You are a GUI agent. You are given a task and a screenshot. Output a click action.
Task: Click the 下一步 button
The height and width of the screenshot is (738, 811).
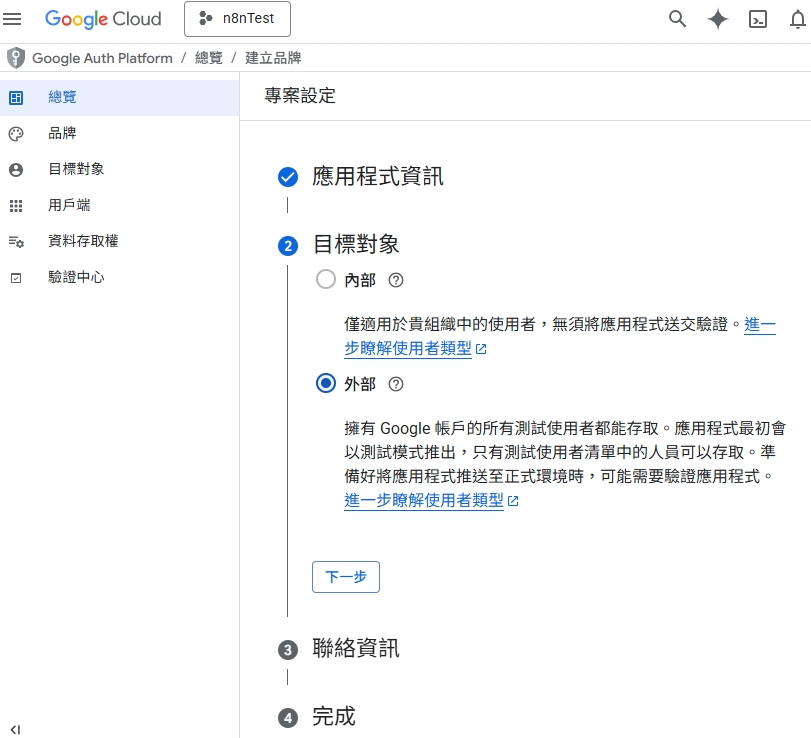point(346,577)
